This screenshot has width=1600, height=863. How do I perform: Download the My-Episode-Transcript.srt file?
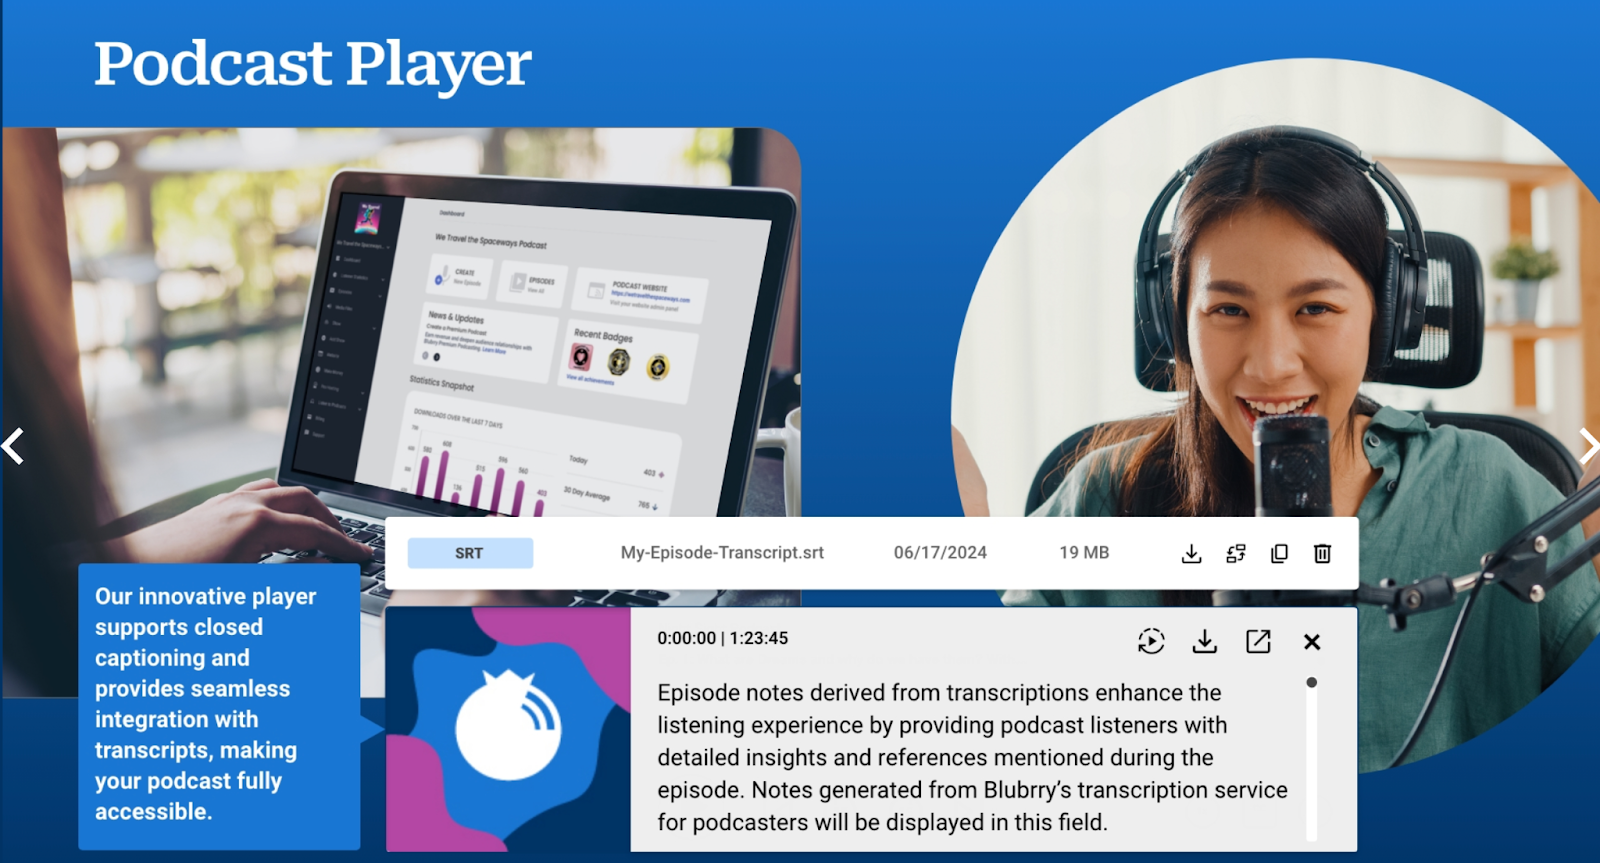pyautogui.click(x=1191, y=553)
